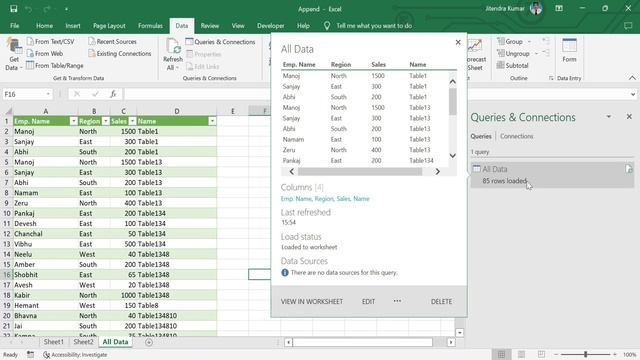The height and width of the screenshot is (360, 640).
Task: Click the Undo arrow in title bar
Action: (29, 9)
